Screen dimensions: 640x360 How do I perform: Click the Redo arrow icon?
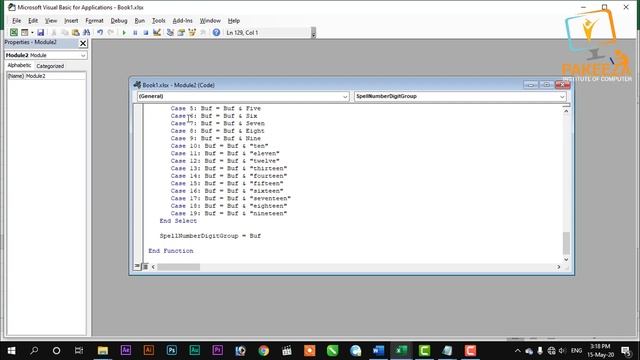[x=111, y=32]
